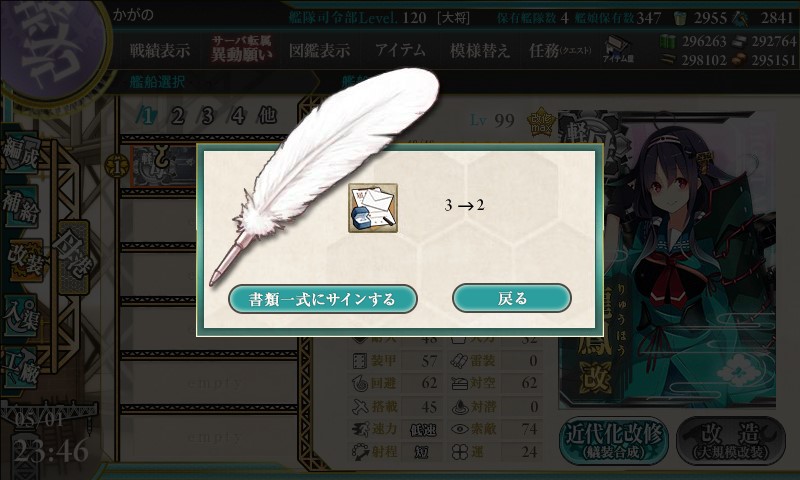Open 任務 quests menu
This screenshot has width=800, height=480.
(560, 50)
